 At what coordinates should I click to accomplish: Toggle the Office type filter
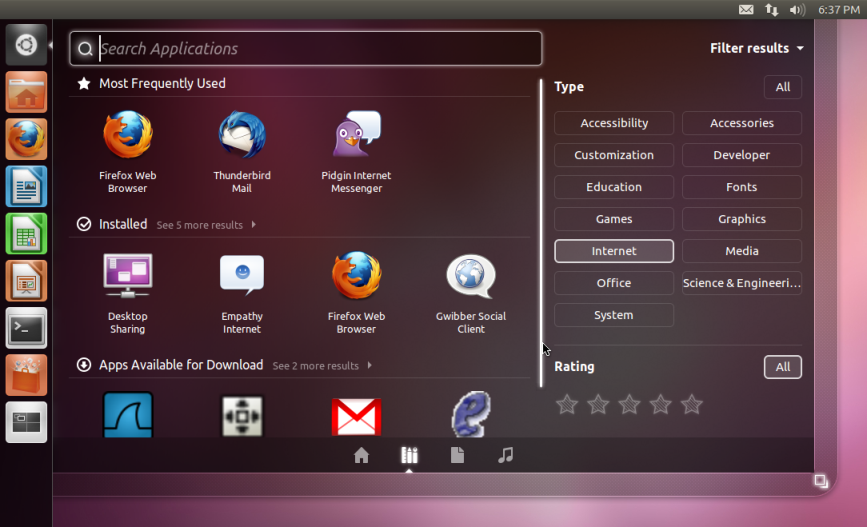[x=614, y=283]
